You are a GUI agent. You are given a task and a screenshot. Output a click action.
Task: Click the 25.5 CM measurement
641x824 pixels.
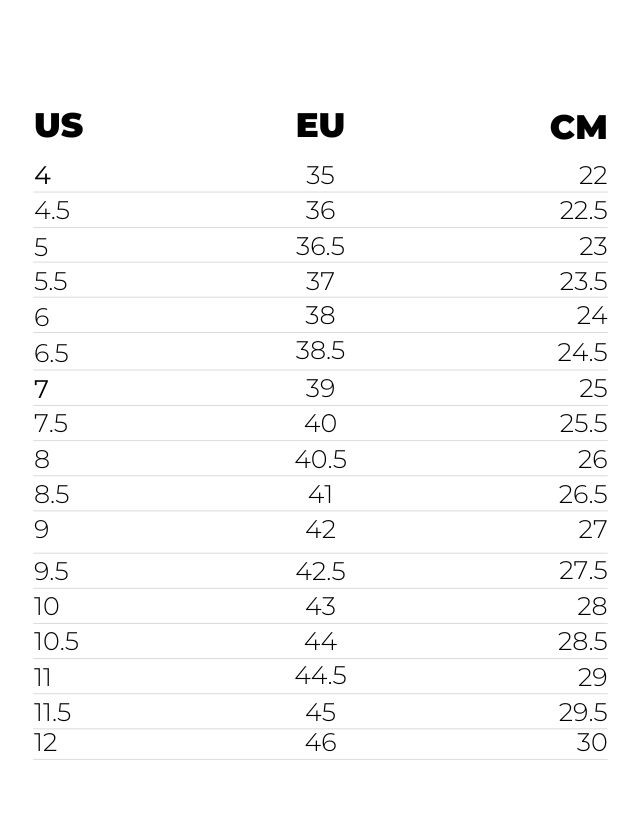pos(584,423)
